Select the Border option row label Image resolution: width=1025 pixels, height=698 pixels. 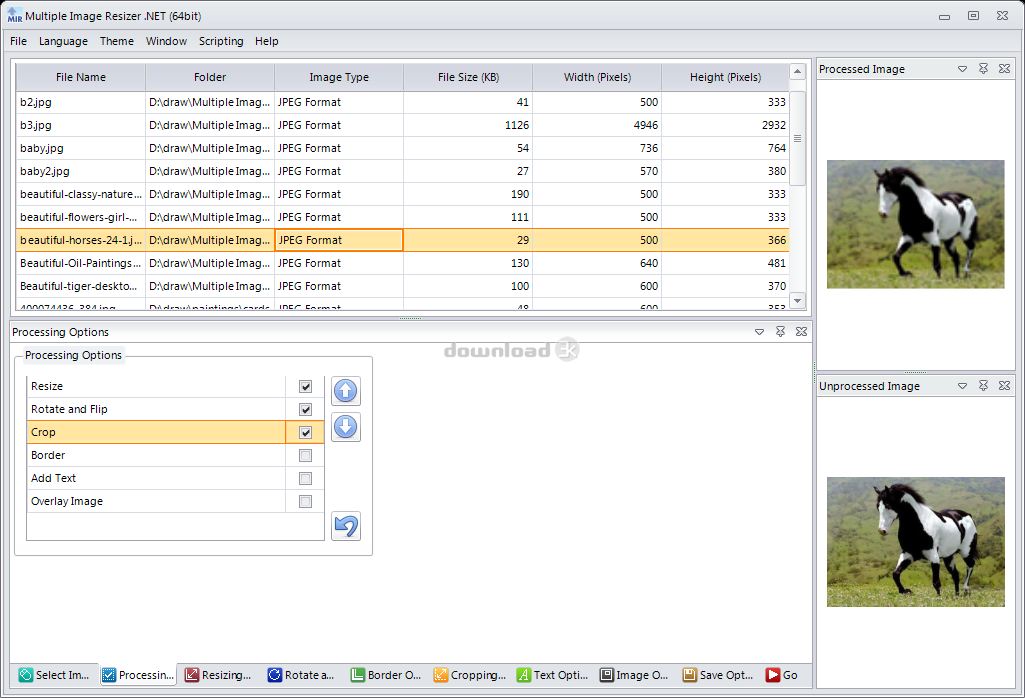[48, 455]
